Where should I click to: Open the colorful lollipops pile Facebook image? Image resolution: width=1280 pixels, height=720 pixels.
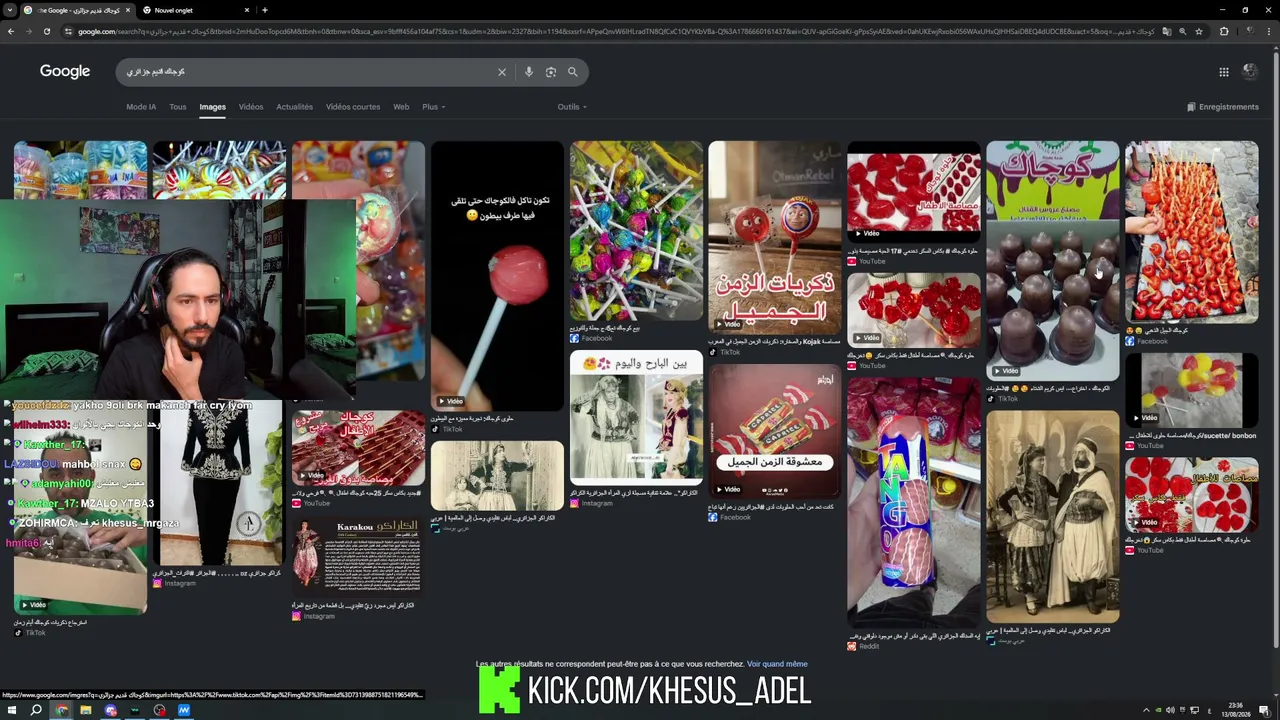tap(636, 230)
